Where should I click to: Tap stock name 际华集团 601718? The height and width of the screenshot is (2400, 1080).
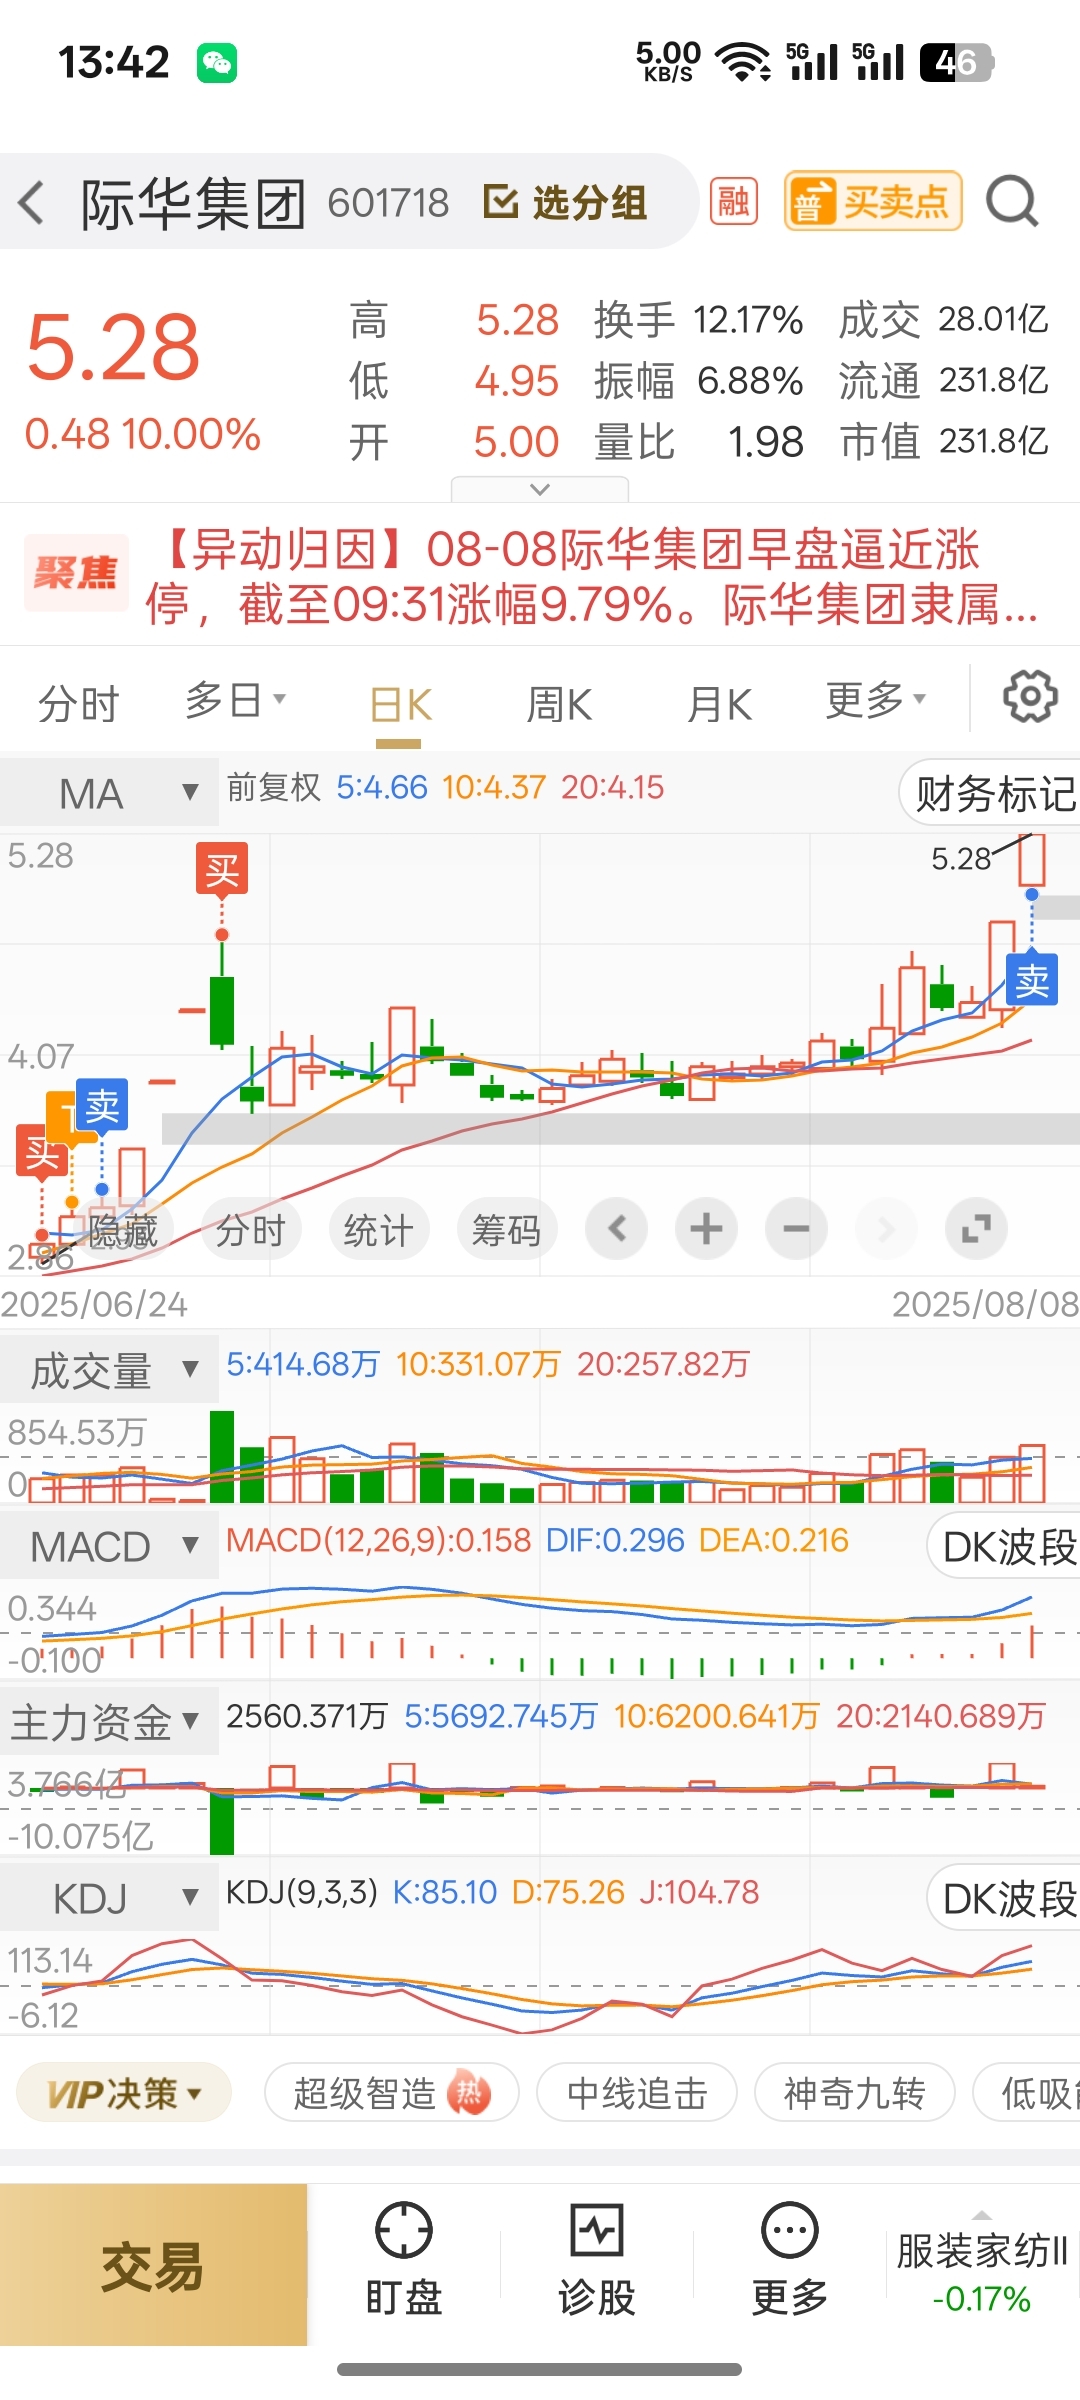265,203
